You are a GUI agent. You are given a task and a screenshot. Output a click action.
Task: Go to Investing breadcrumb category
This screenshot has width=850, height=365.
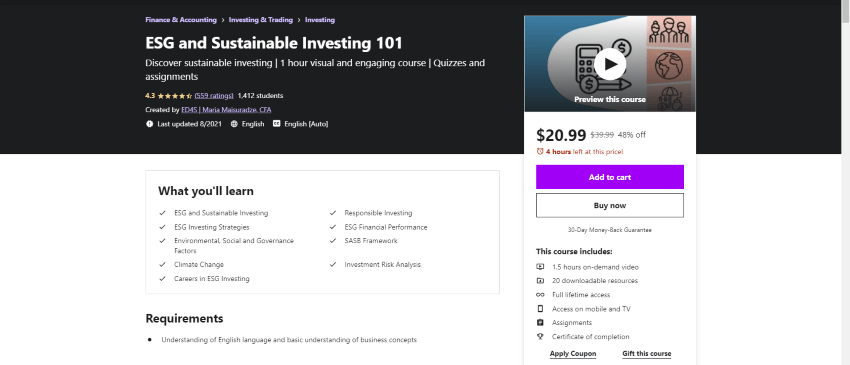coord(320,20)
